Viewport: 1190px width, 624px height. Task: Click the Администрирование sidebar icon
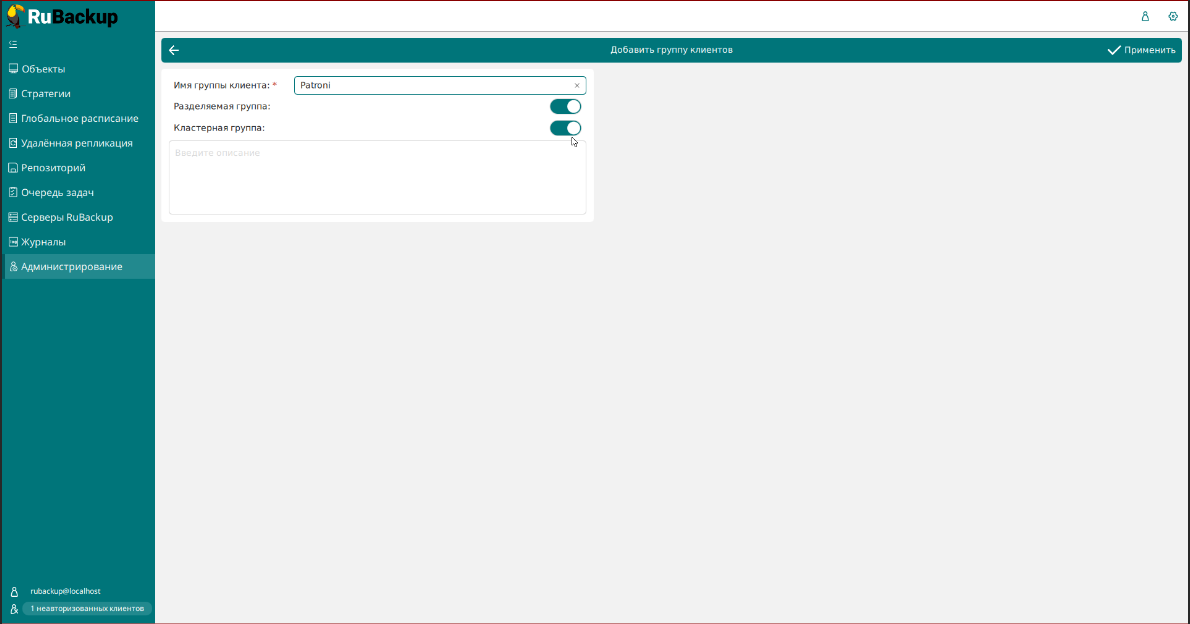pos(13,266)
